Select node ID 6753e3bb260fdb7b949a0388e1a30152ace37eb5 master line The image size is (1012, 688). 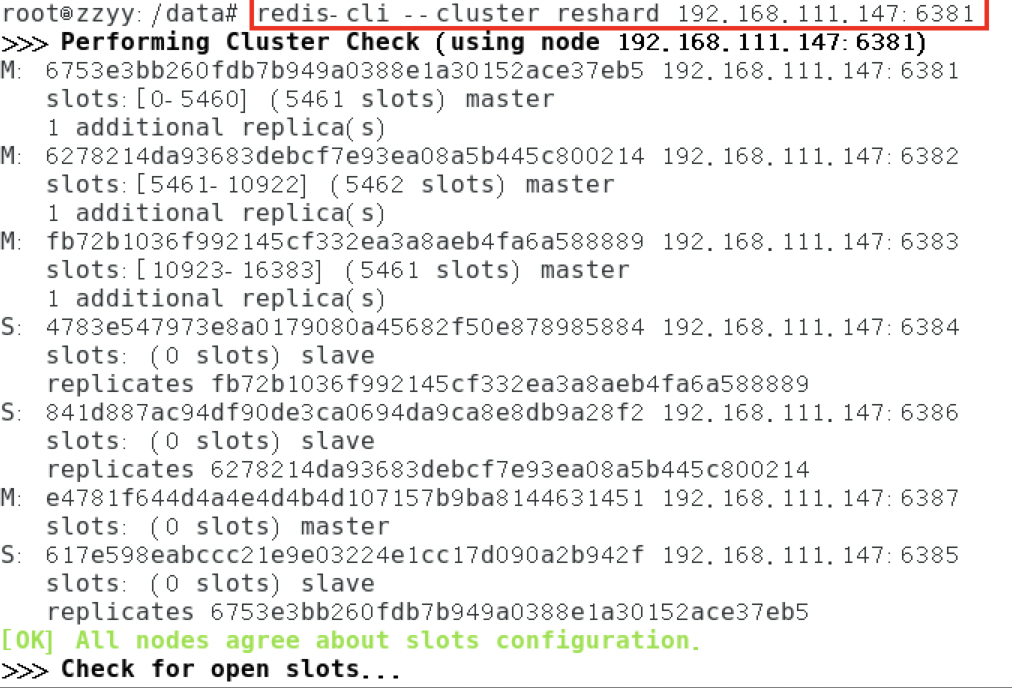[345, 70]
